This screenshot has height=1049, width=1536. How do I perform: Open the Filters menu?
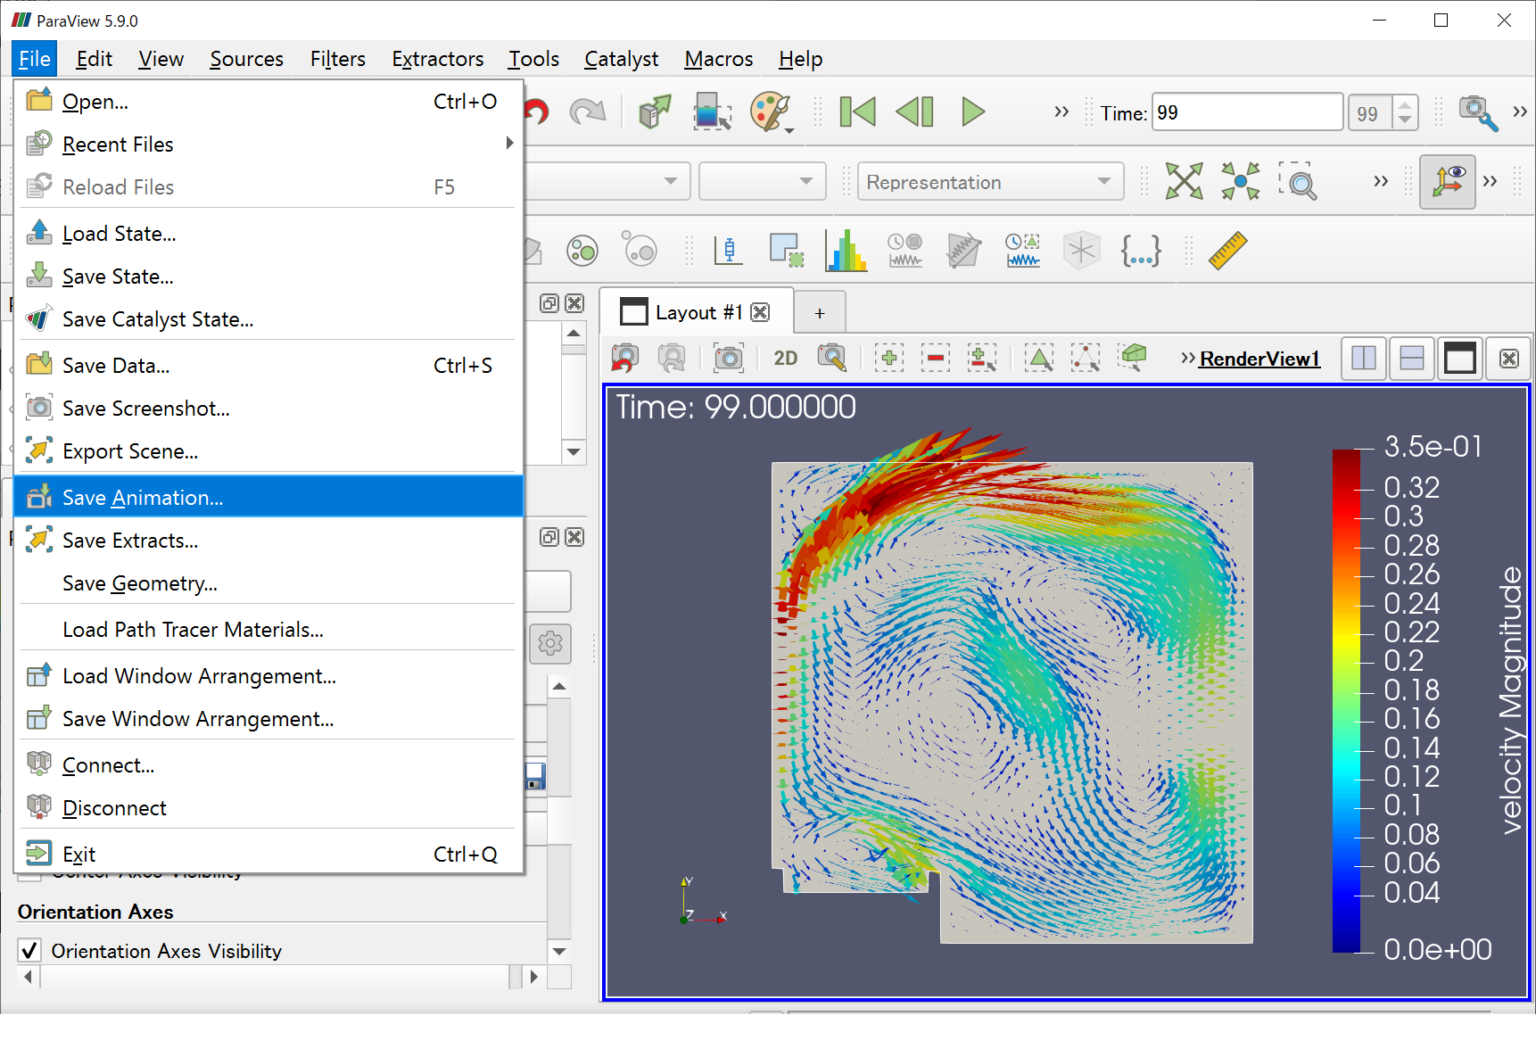click(337, 59)
